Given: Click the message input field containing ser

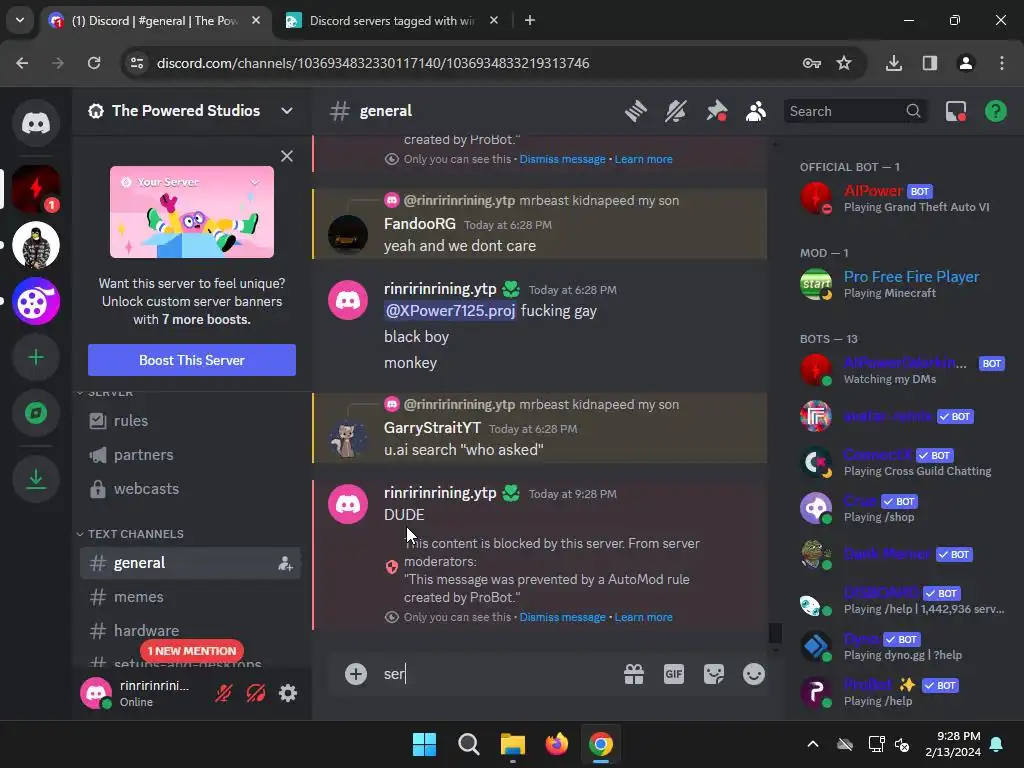Looking at the screenshot, I should click(x=496, y=674).
